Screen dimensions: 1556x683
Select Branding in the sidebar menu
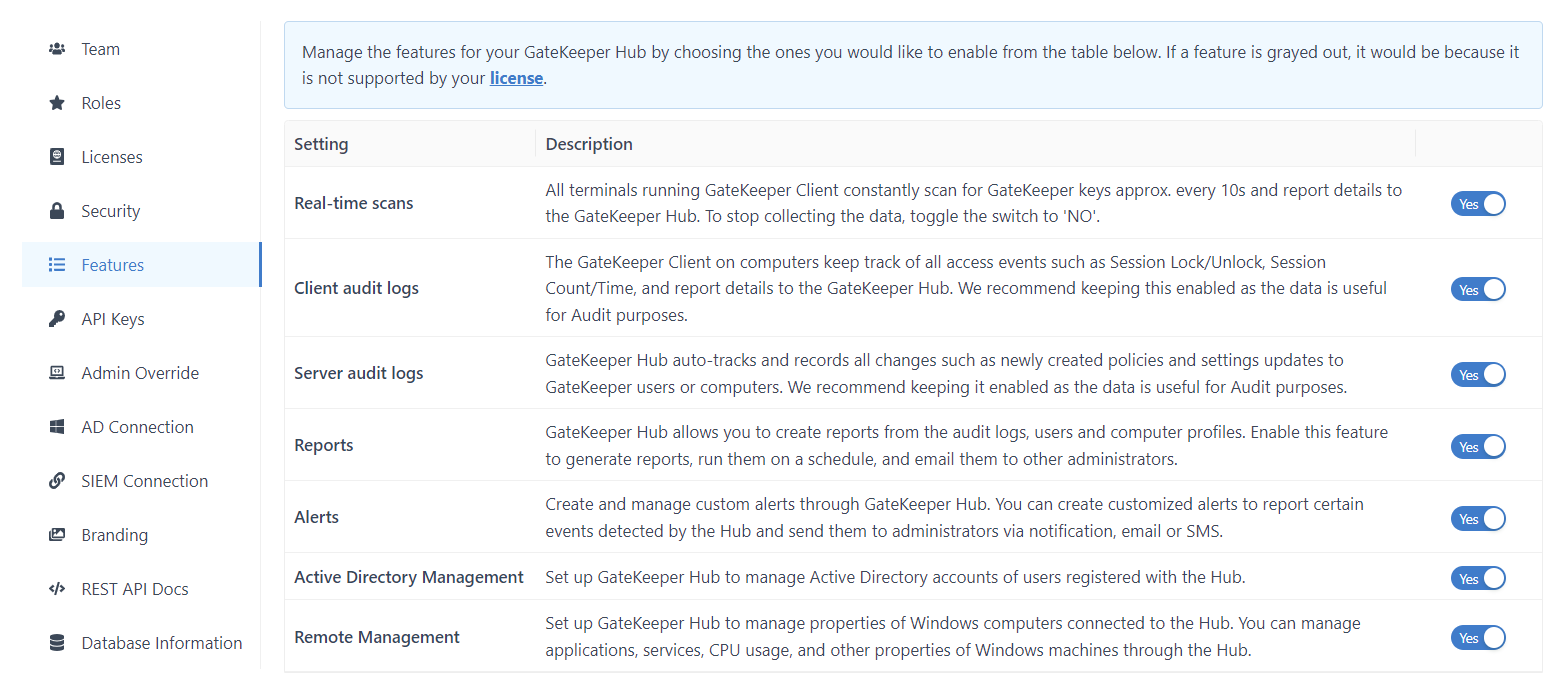point(114,535)
